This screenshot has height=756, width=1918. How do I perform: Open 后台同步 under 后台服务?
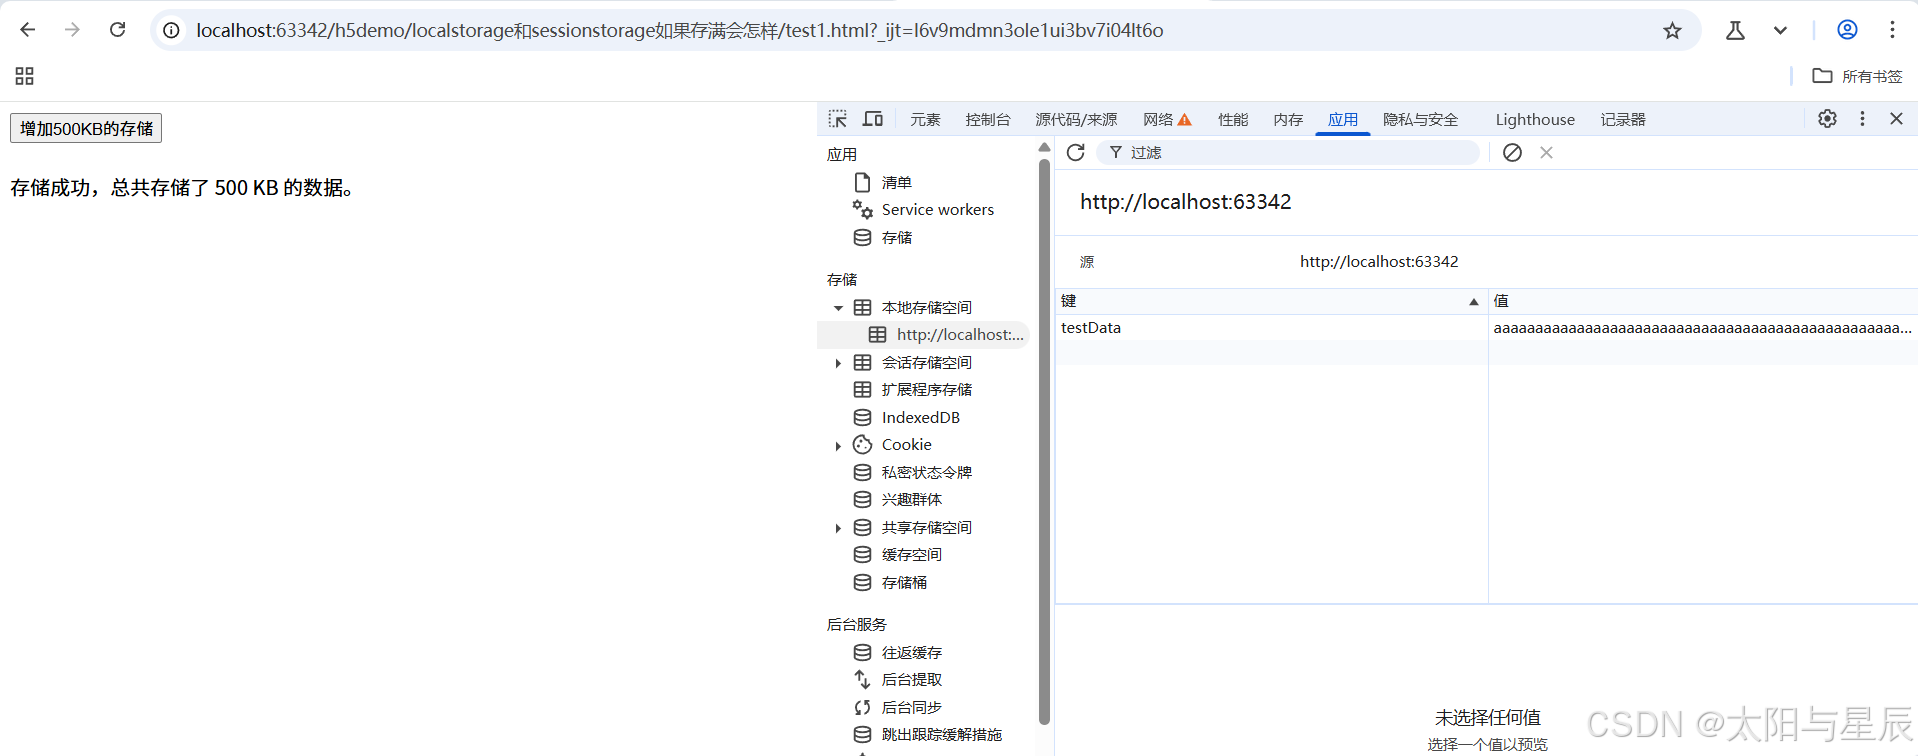tap(911, 708)
